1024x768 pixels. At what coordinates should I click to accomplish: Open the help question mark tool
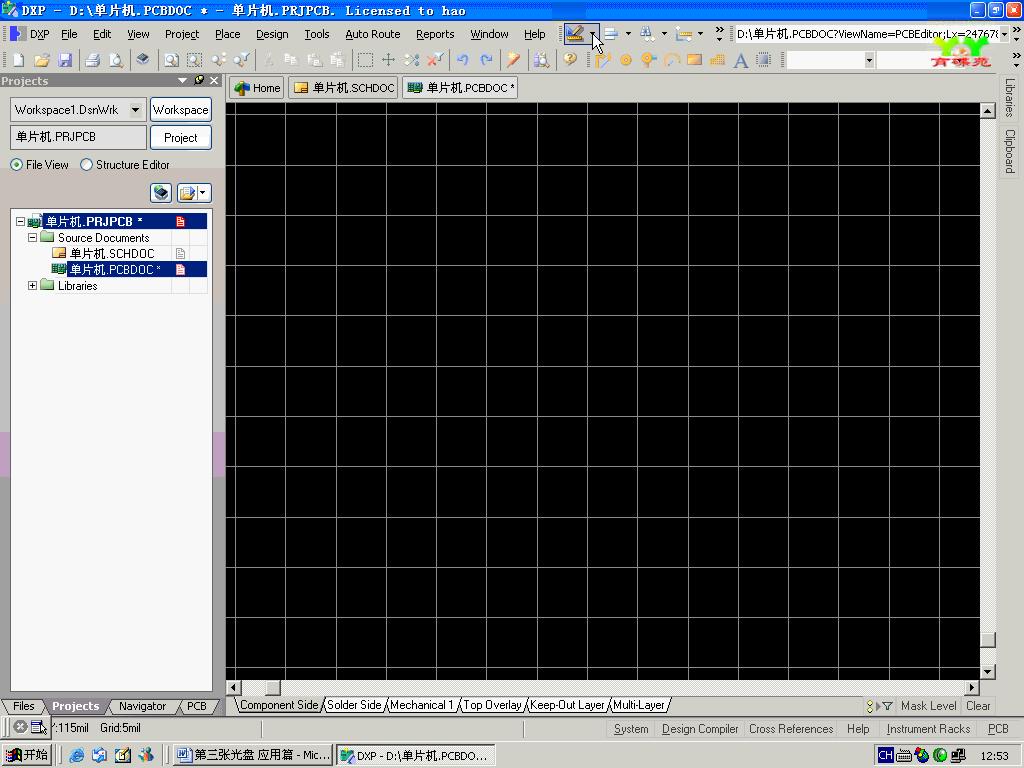[x=570, y=60]
